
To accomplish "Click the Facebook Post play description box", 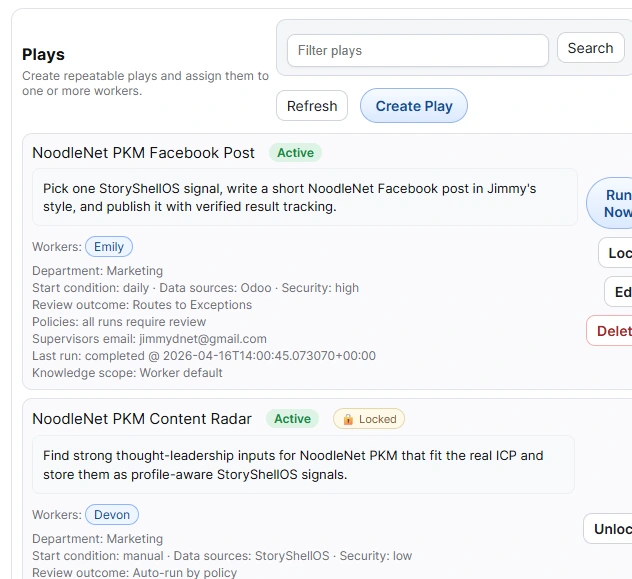I will [x=304, y=197].
